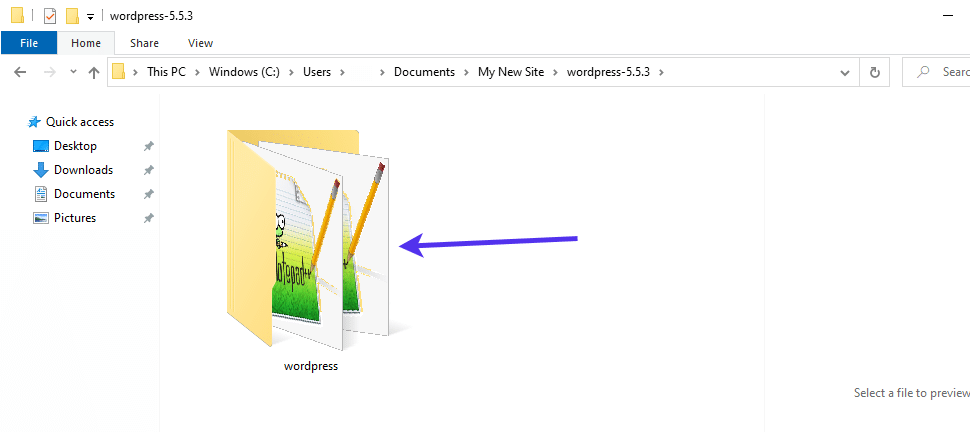Switch to the Share ribbon tab

[144, 43]
